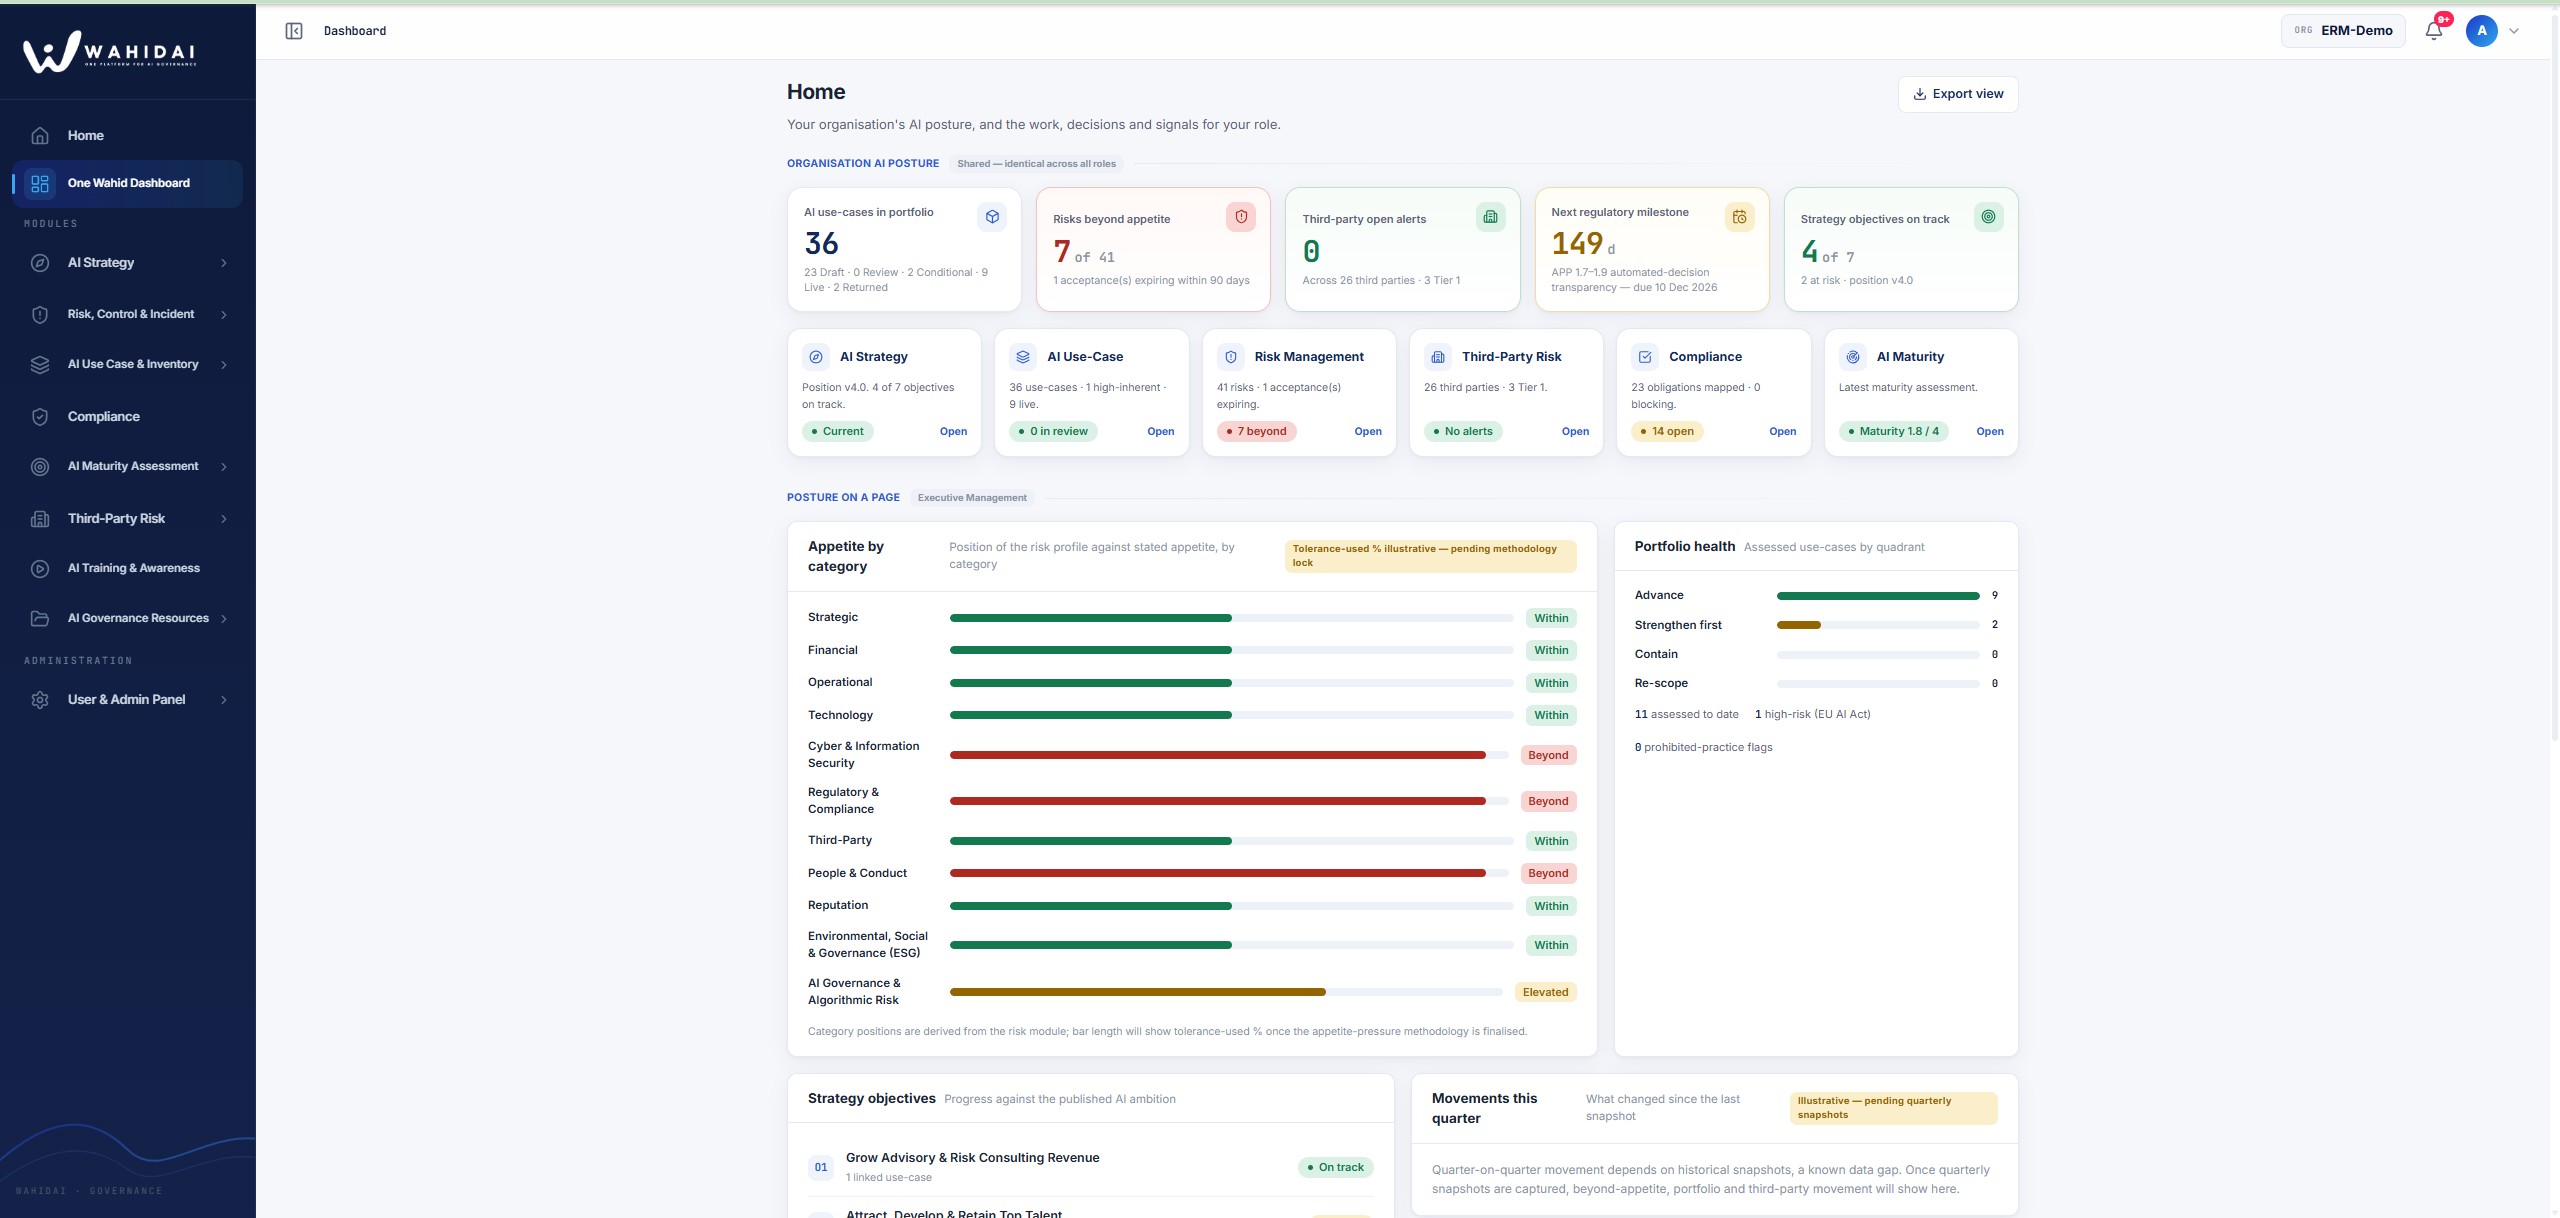Click AI Governance Resources folder icon
Screen dimensions: 2560x1218
coord(40,619)
